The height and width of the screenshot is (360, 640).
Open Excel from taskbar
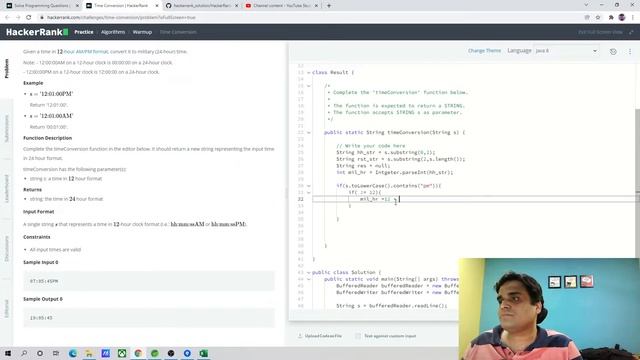[x=203, y=353]
